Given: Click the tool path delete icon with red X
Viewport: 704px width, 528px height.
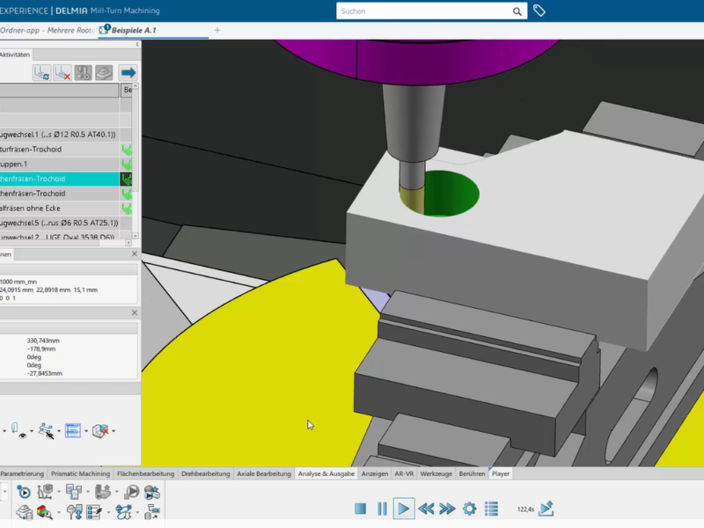Looking at the screenshot, I should [x=62, y=73].
